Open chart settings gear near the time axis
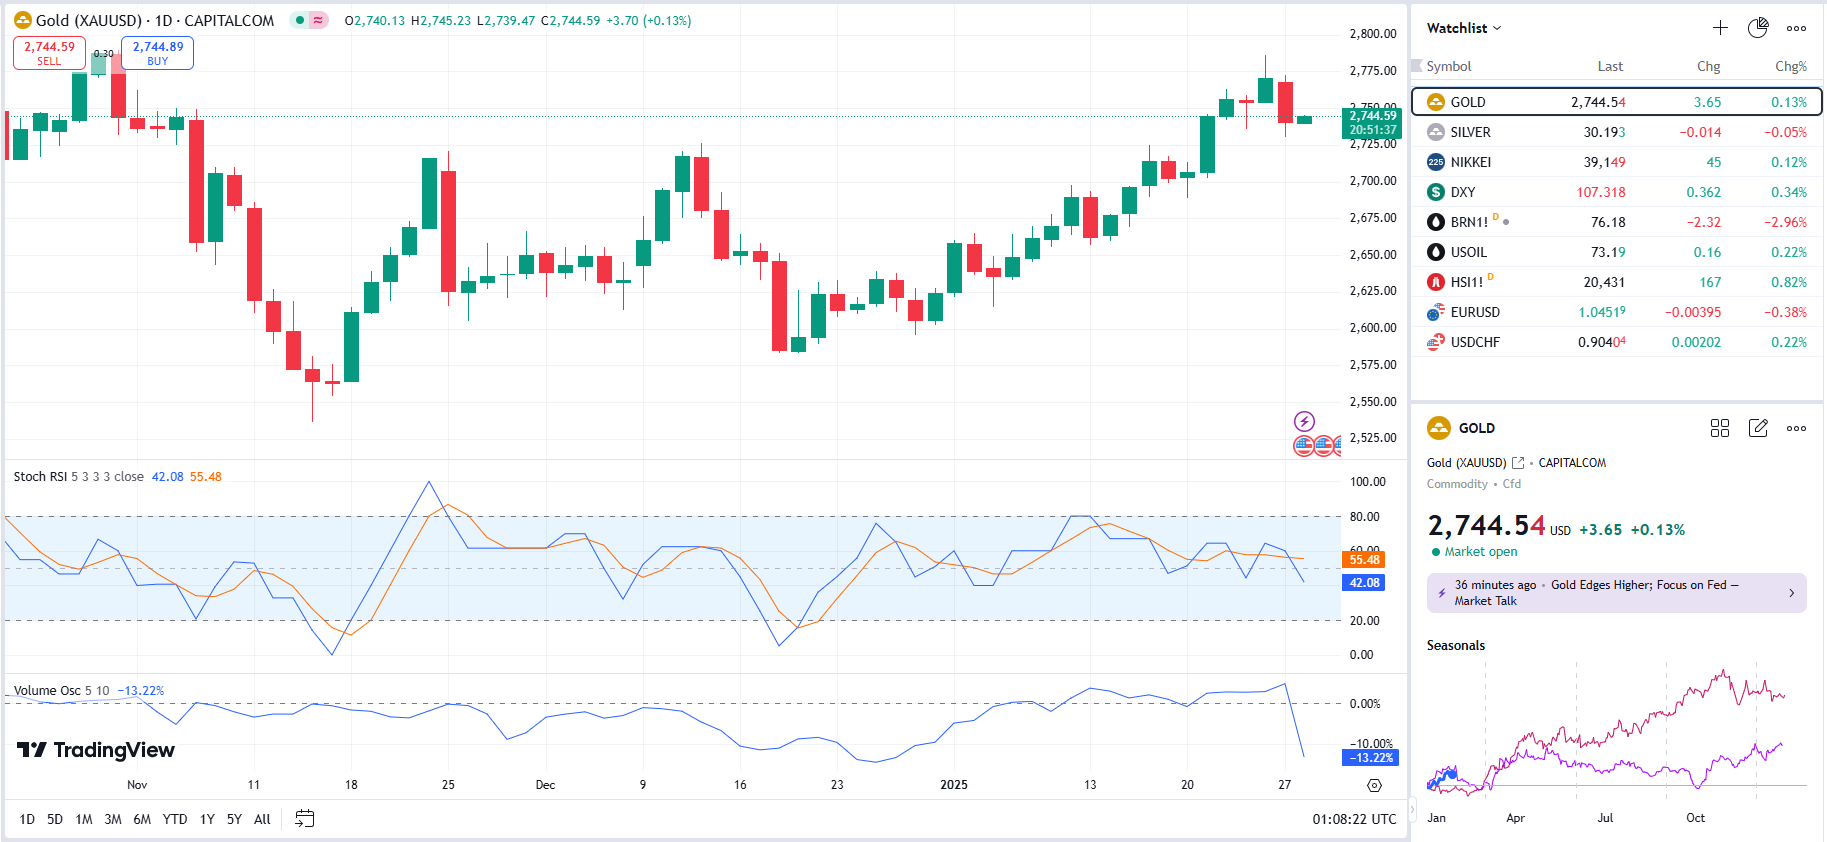Image resolution: width=1827 pixels, height=842 pixels. coord(1374,785)
